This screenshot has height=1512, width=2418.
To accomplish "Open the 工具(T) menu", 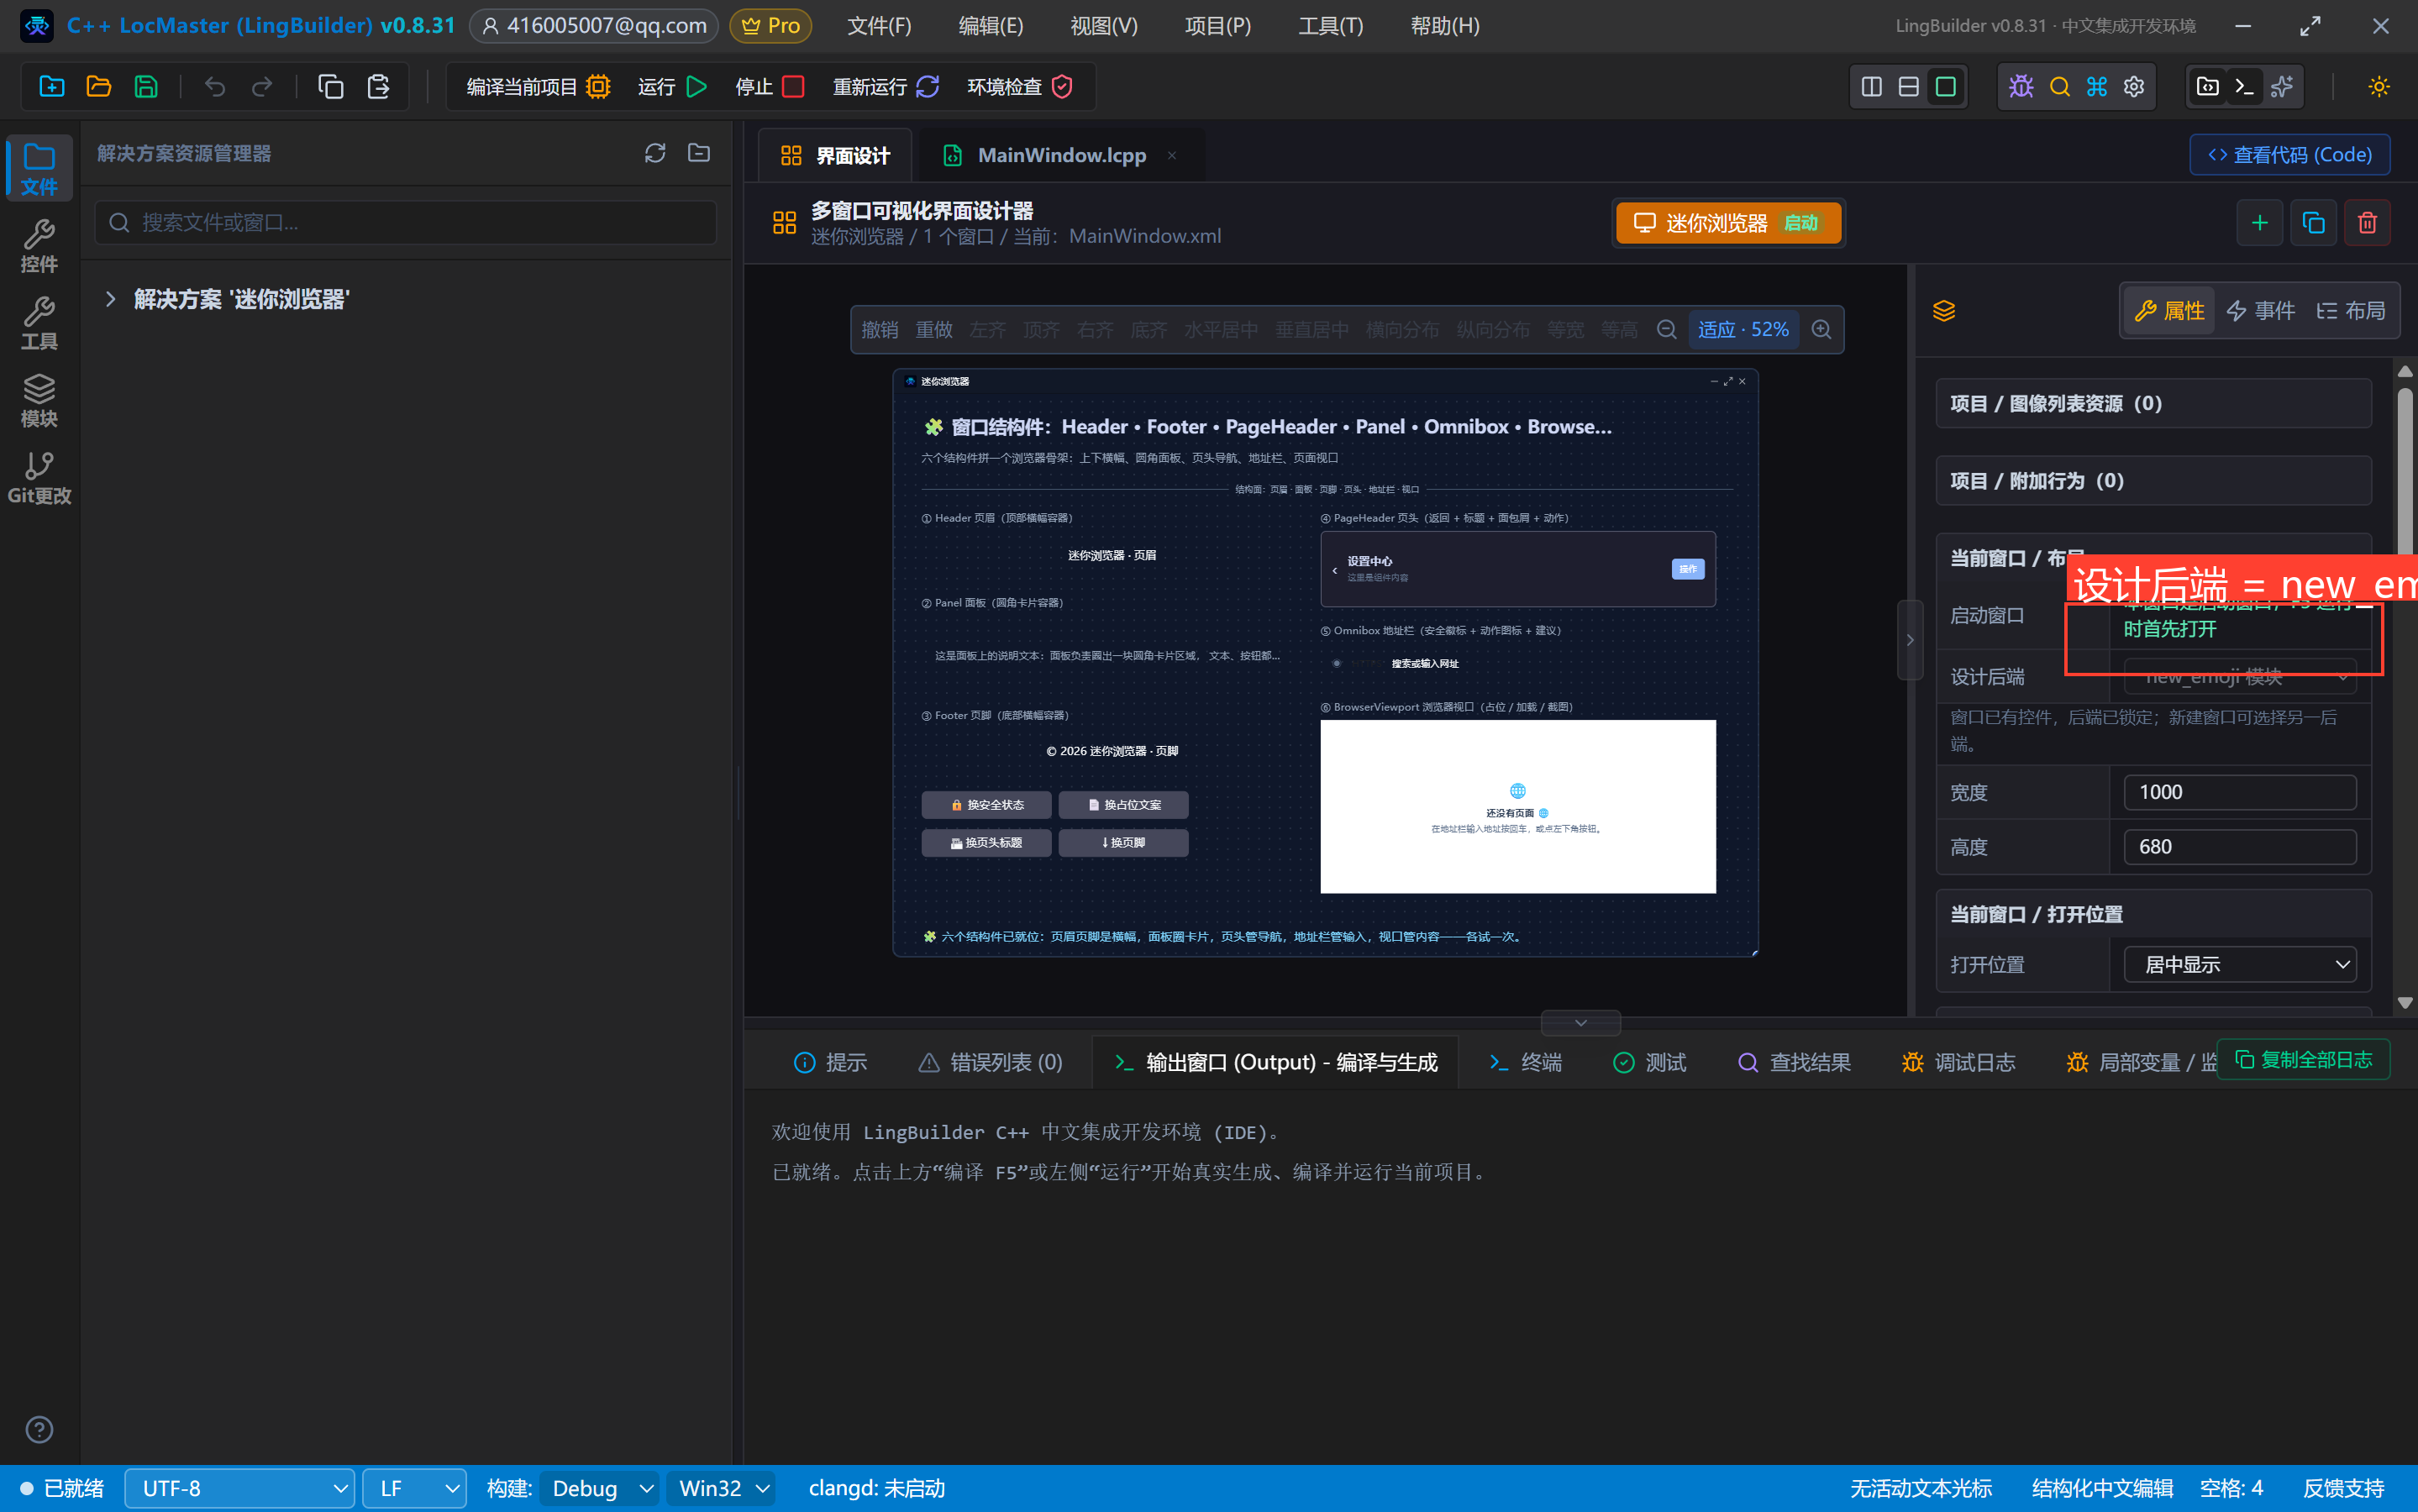I will pyautogui.click(x=1330, y=26).
